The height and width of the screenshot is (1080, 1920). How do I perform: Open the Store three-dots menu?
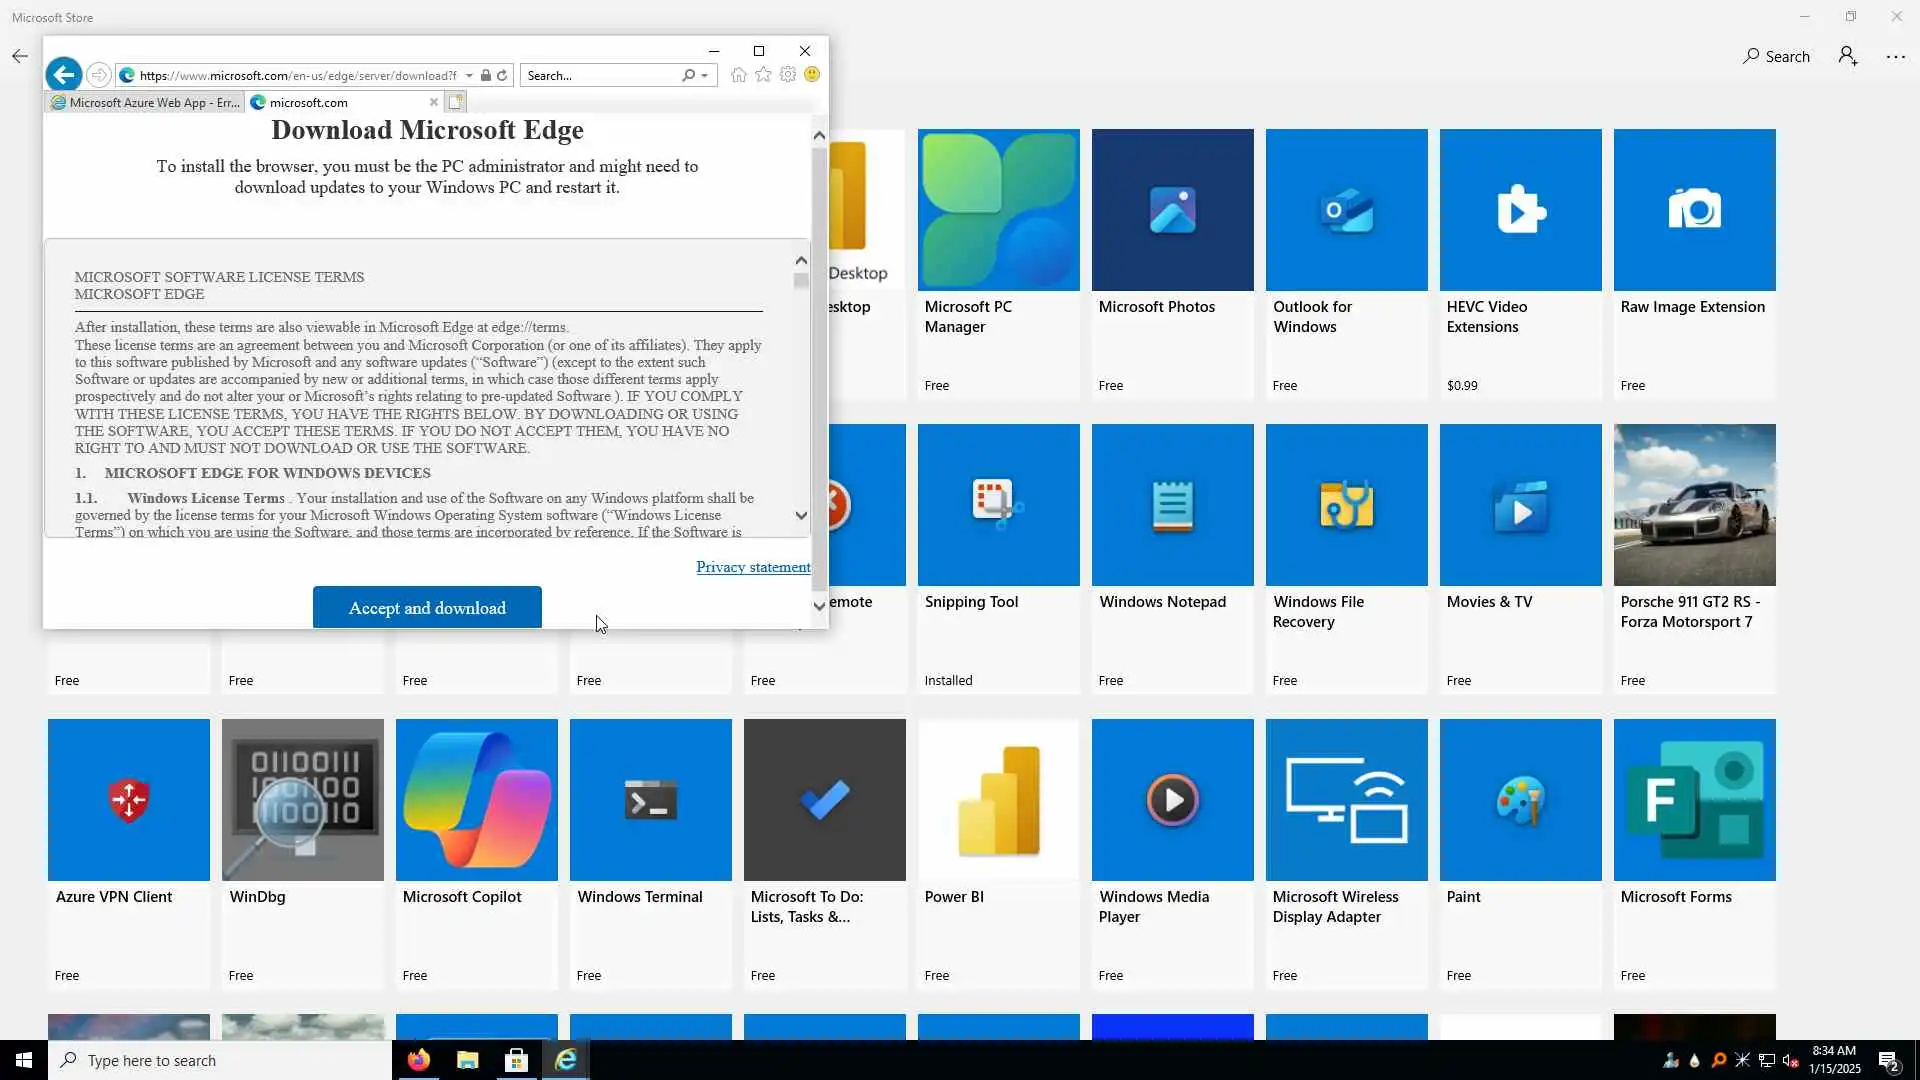coord(1895,56)
